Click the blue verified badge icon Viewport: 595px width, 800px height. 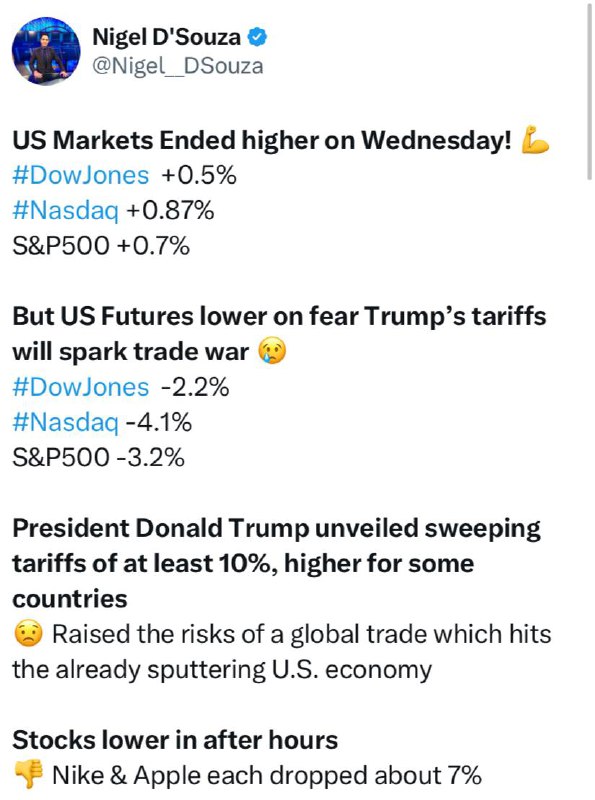(x=257, y=37)
